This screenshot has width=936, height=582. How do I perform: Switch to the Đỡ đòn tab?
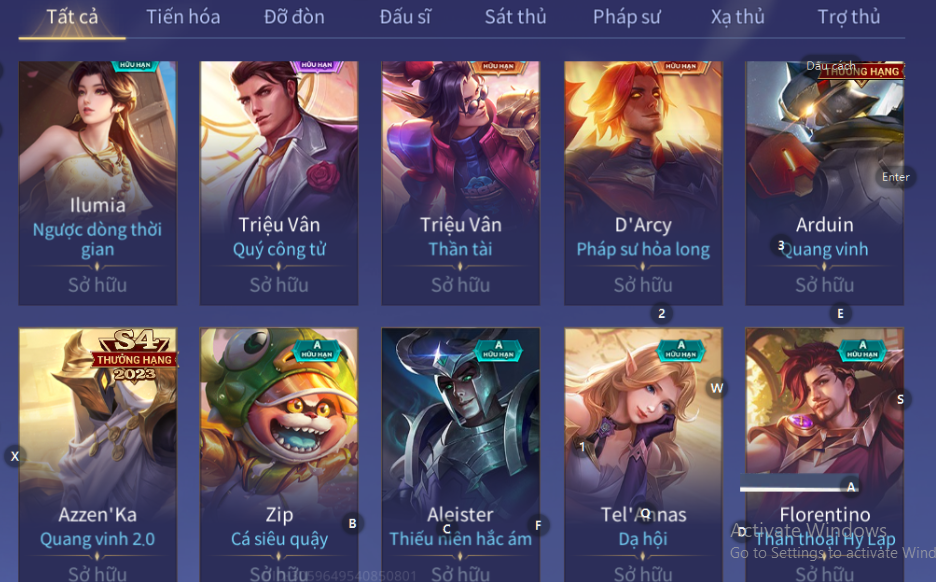tap(294, 17)
